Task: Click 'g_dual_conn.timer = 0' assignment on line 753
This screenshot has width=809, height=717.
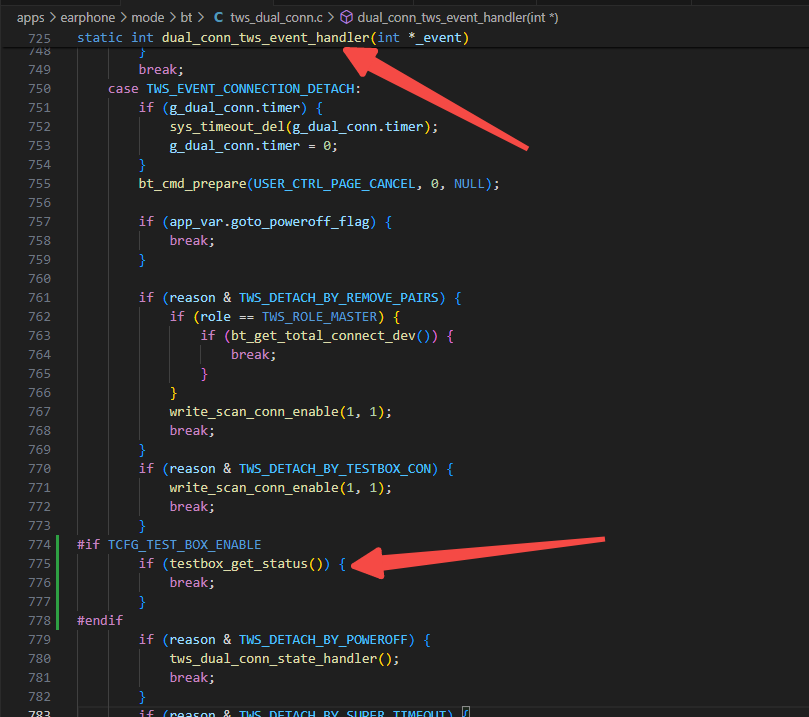Action: click(253, 146)
